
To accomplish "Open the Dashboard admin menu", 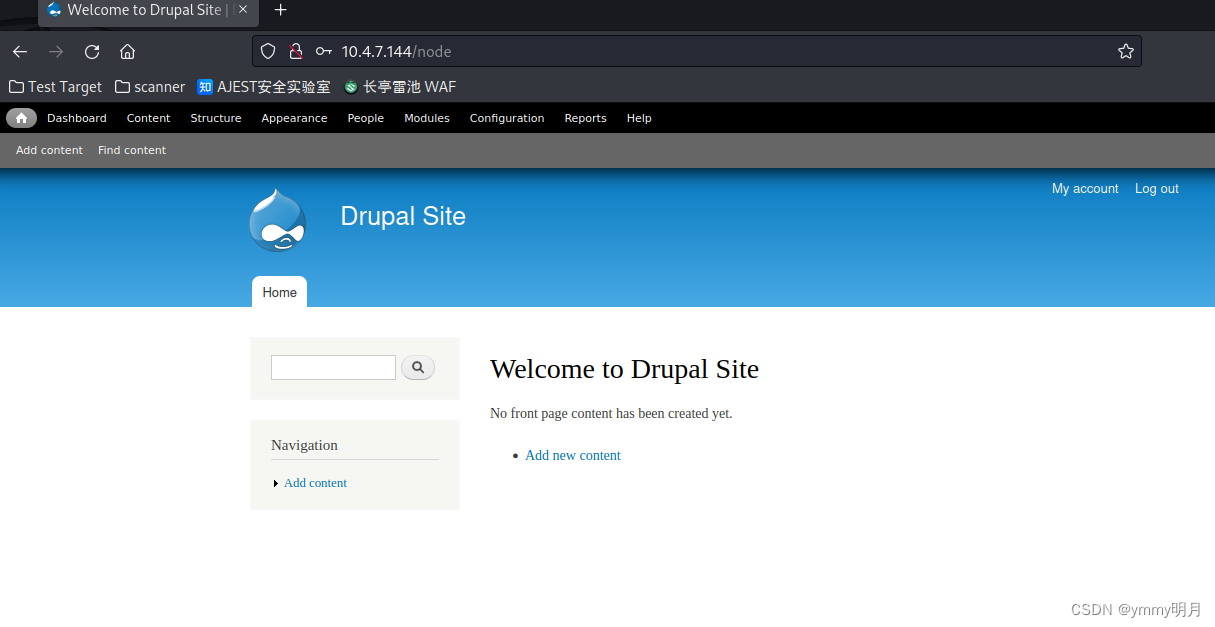I will [x=77, y=118].
